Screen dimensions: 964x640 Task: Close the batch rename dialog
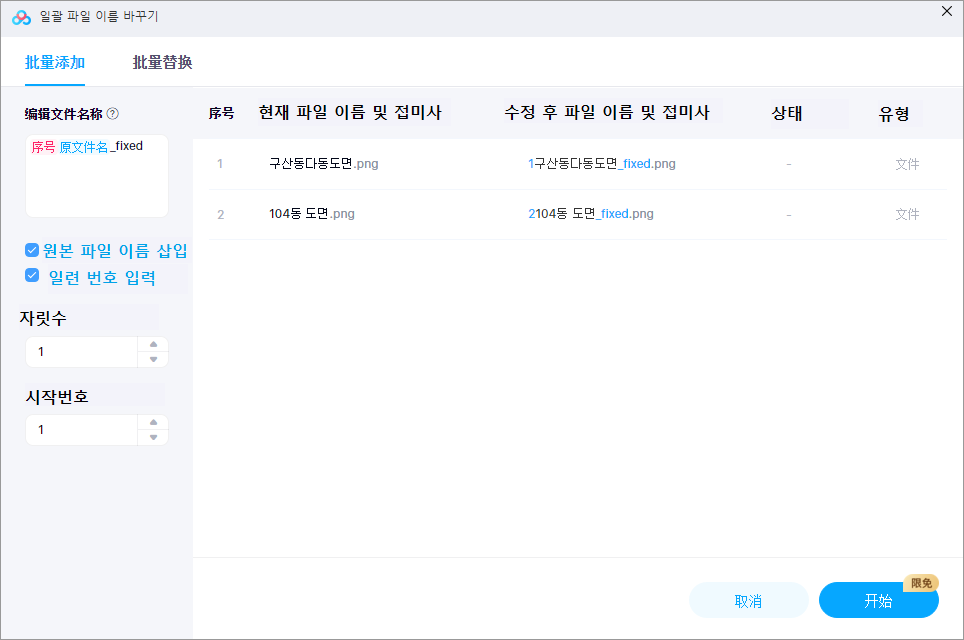tap(947, 11)
